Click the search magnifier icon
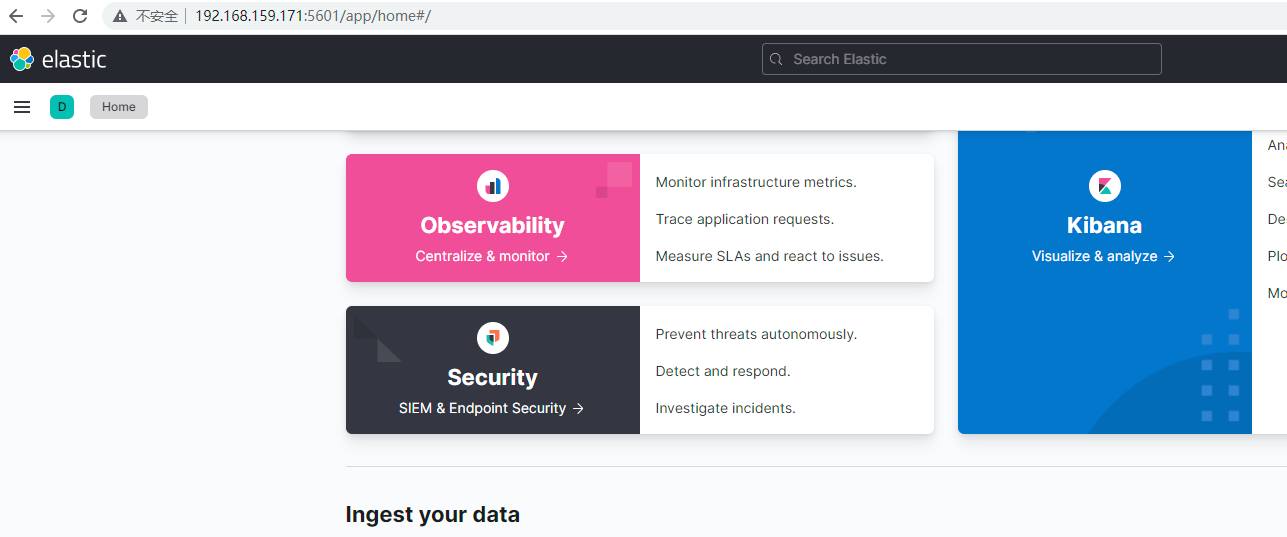This screenshot has height=537, width=1287. point(776,59)
